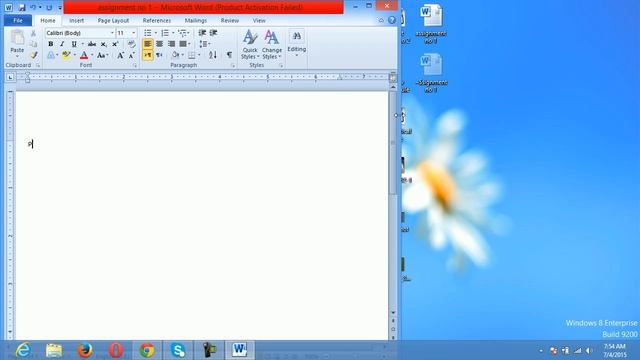This screenshot has width=640, height=360.
Task: Minimize the ribbon with caret icon
Action: coord(381,20)
